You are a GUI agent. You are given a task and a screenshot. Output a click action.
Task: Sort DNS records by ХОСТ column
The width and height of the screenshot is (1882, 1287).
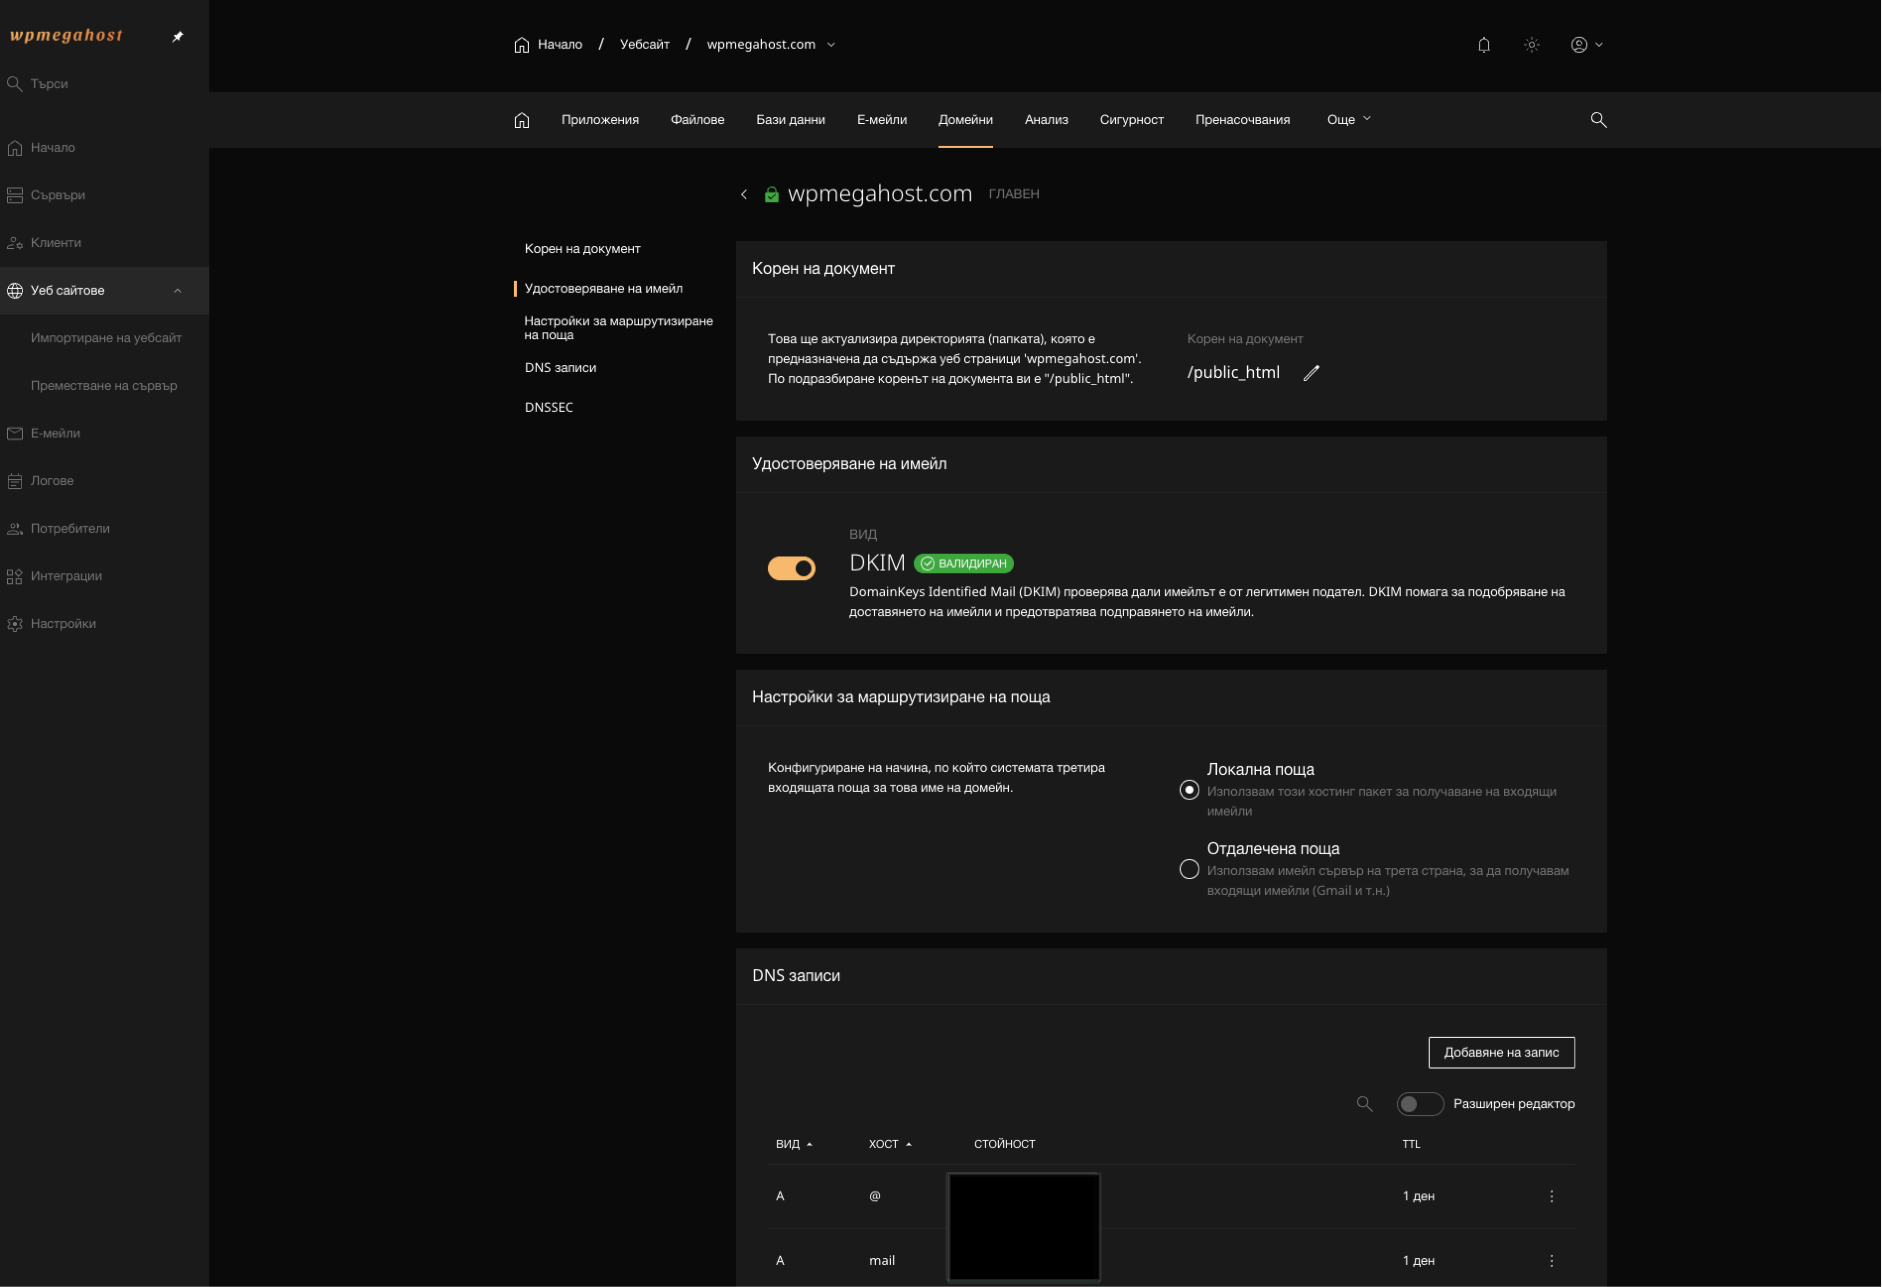890,1144
